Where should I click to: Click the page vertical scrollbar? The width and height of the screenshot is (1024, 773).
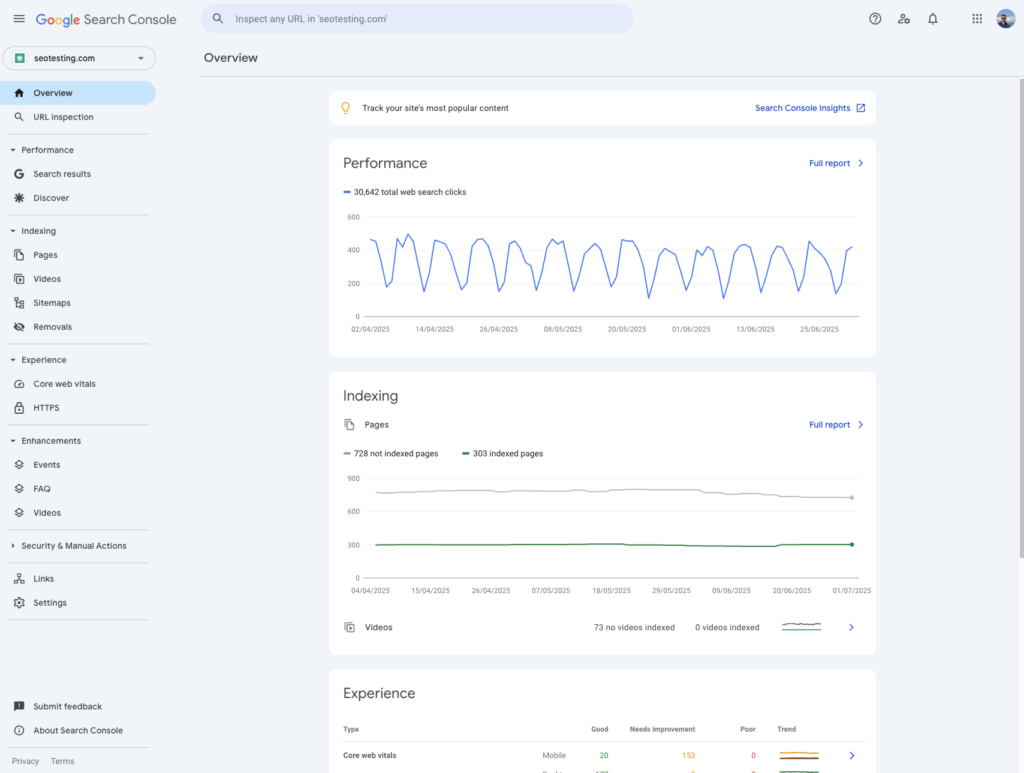(x=1021, y=318)
